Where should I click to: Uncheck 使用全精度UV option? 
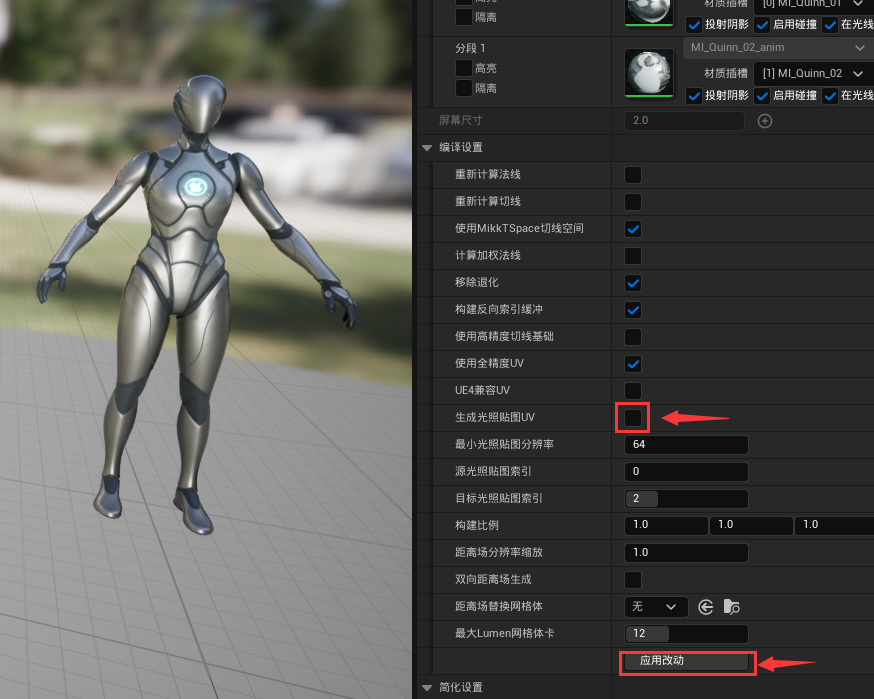click(x=633, y=364)
